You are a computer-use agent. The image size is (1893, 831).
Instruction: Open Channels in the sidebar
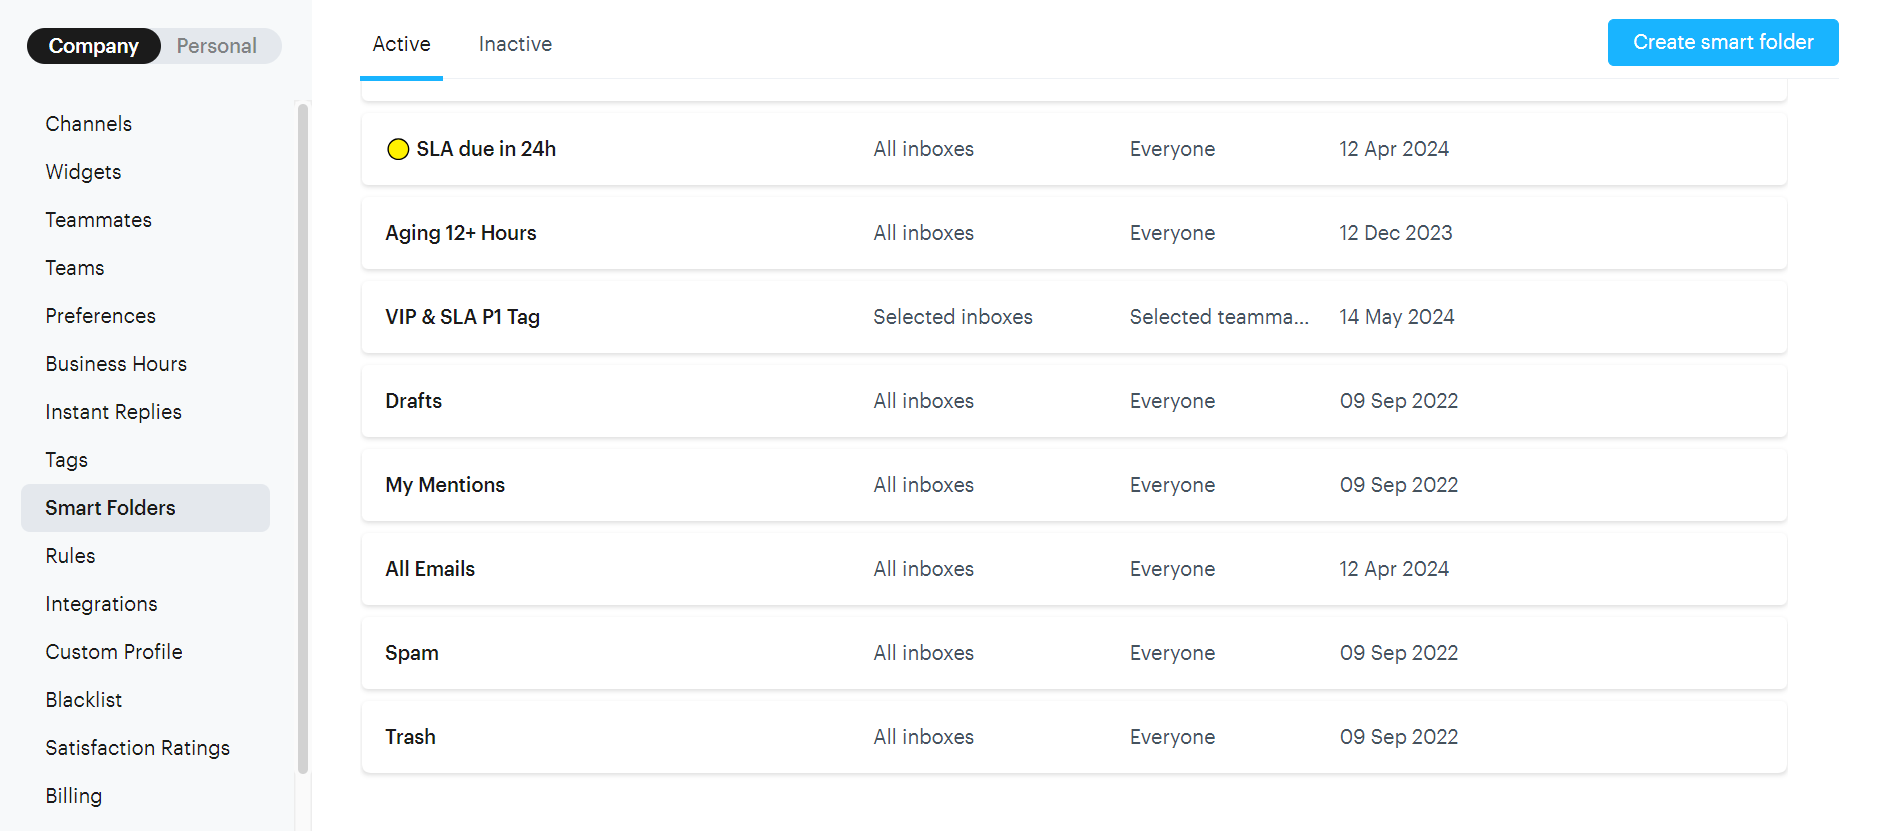(x=89, y=124)
